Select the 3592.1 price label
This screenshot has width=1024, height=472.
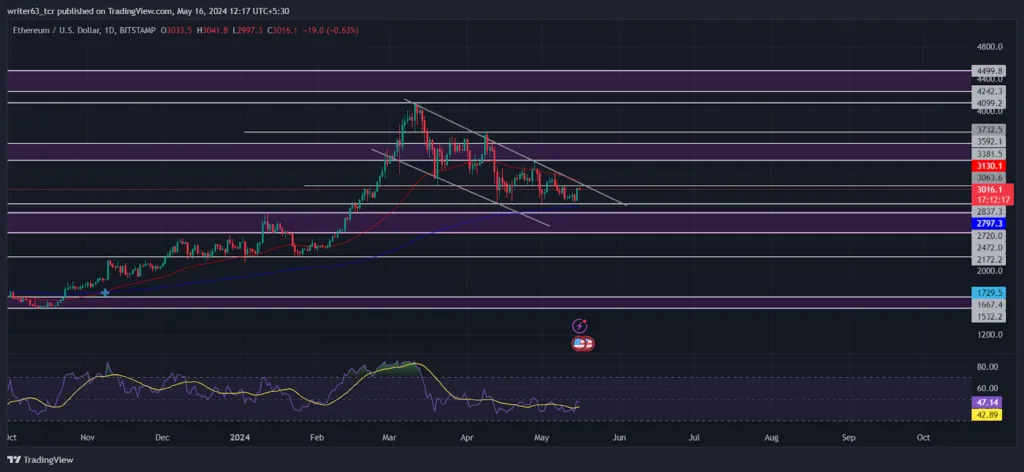click(987, 141)
